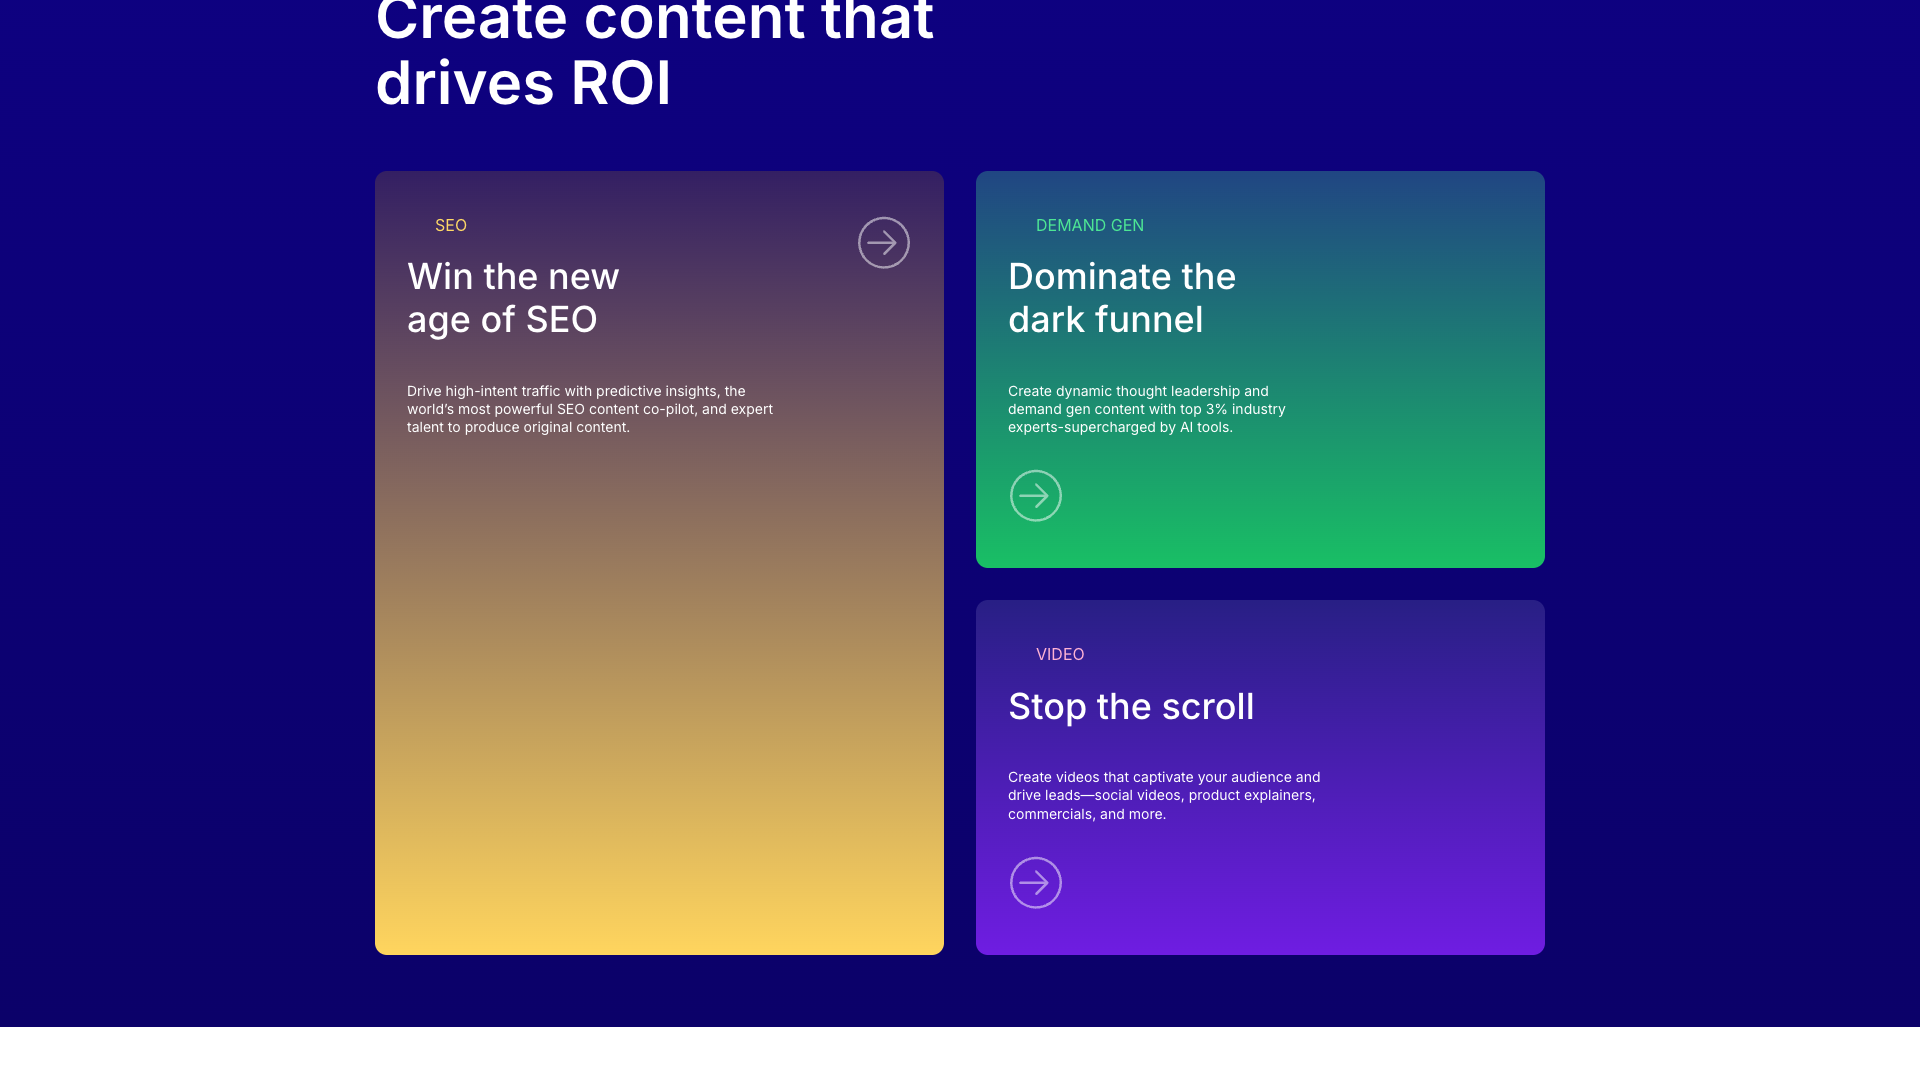Select the DEMAND GEN category label

(1090, 225)
